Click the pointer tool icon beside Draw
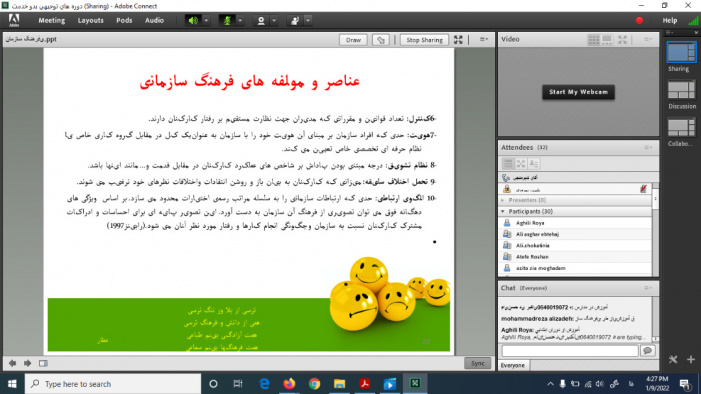Screen dimensions: 701x394 pos(380,40)
